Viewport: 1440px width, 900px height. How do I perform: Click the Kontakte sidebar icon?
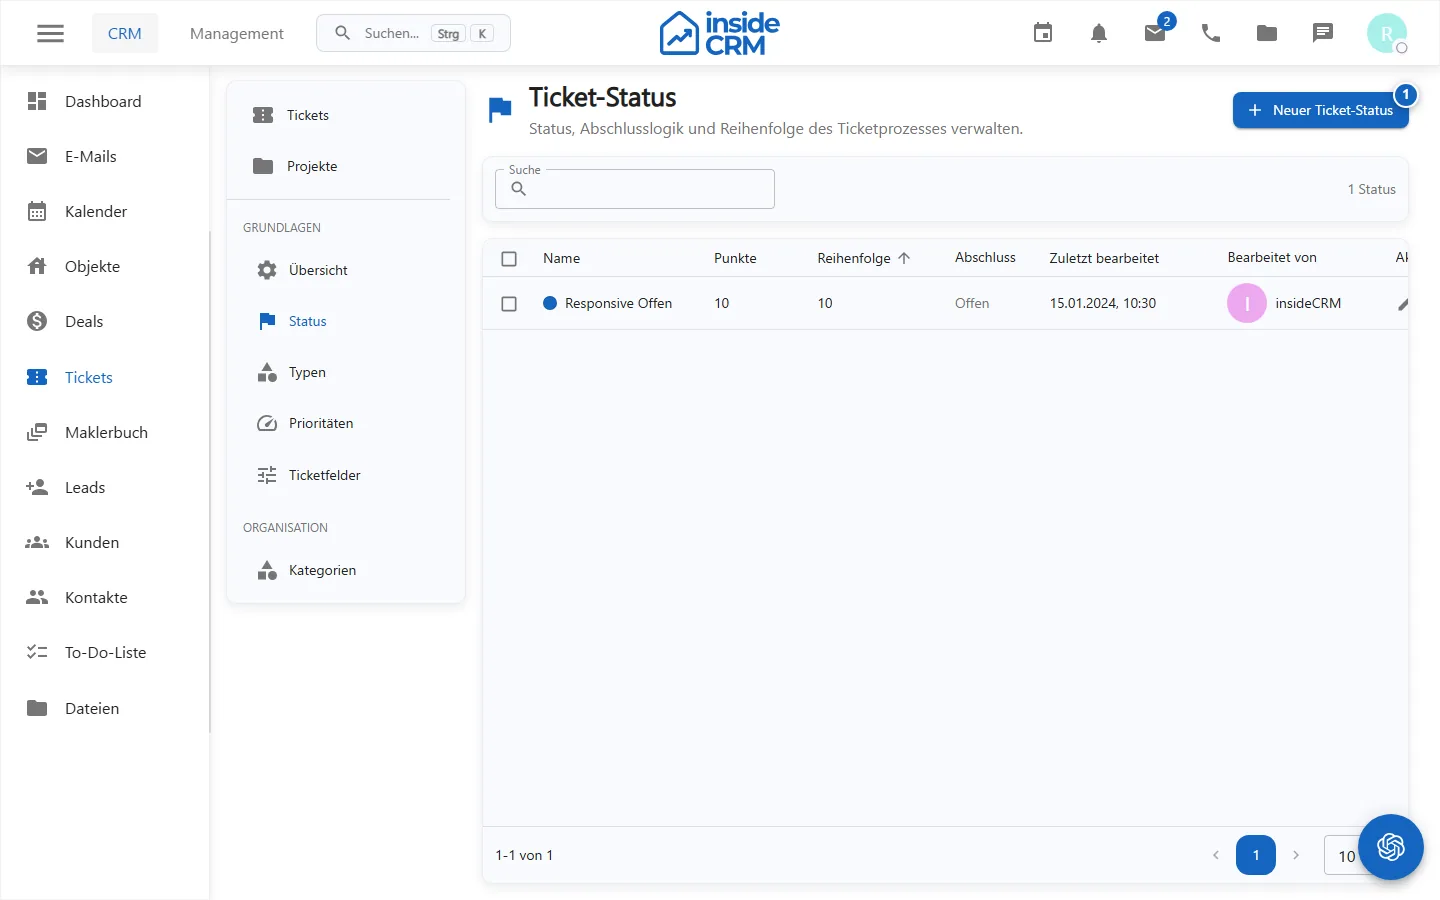(37, 597)
